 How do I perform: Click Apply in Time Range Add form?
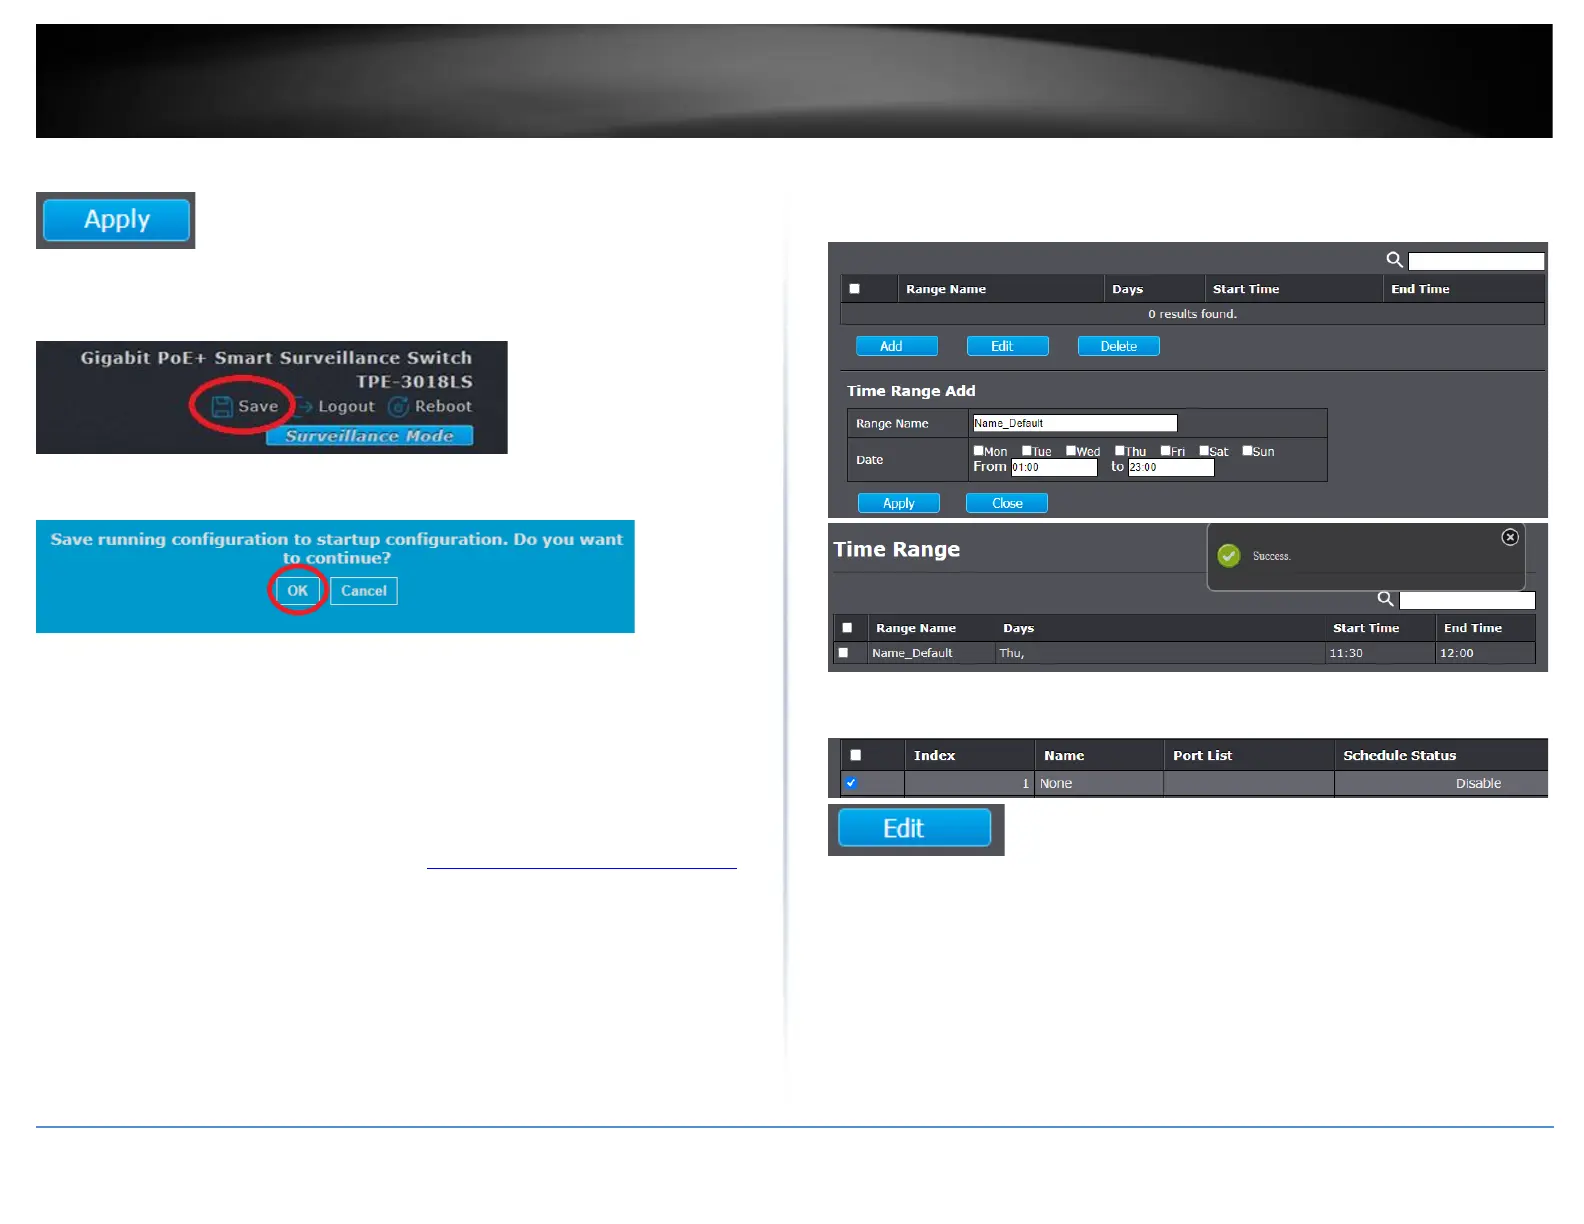(899, 503)
